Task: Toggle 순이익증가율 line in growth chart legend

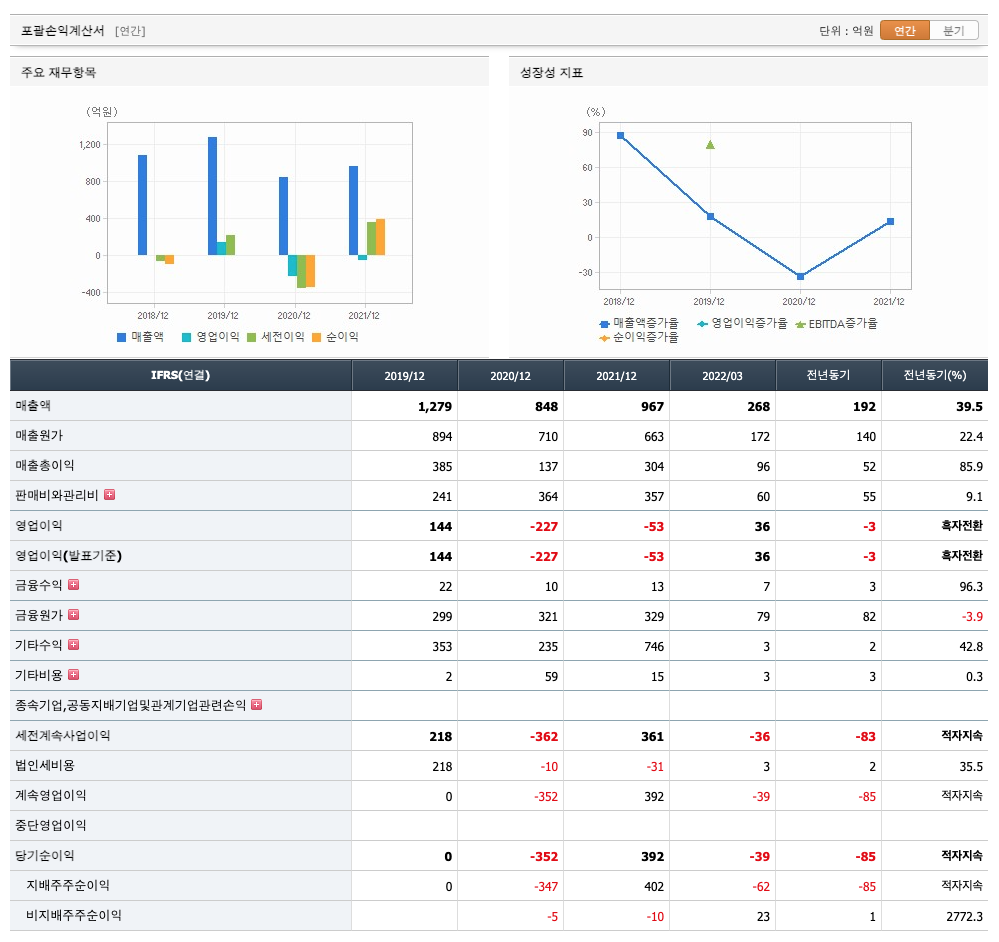Action: pos(639,338)
